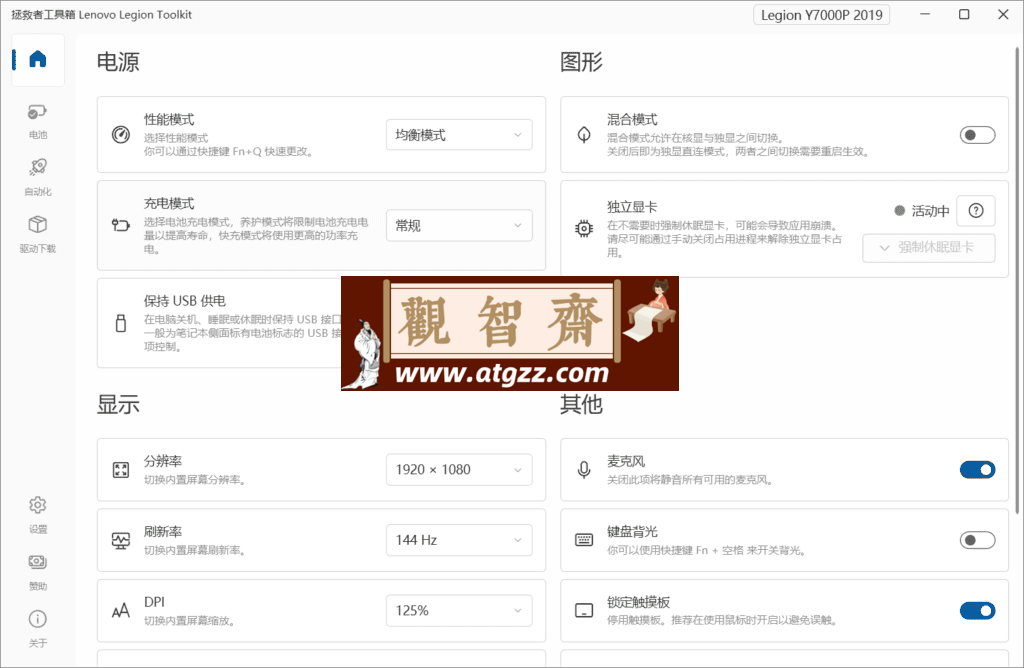Open the 关于 about page

[38, 628]
